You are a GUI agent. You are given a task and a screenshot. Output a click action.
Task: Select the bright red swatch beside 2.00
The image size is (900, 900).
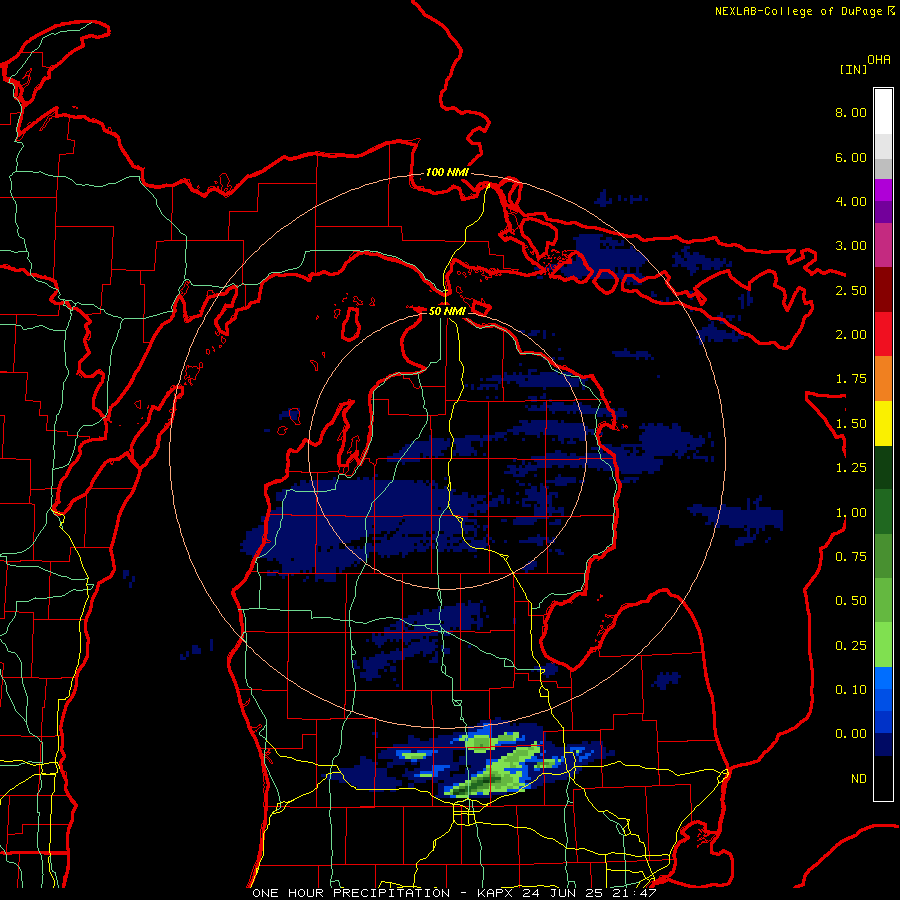(883, 334)
